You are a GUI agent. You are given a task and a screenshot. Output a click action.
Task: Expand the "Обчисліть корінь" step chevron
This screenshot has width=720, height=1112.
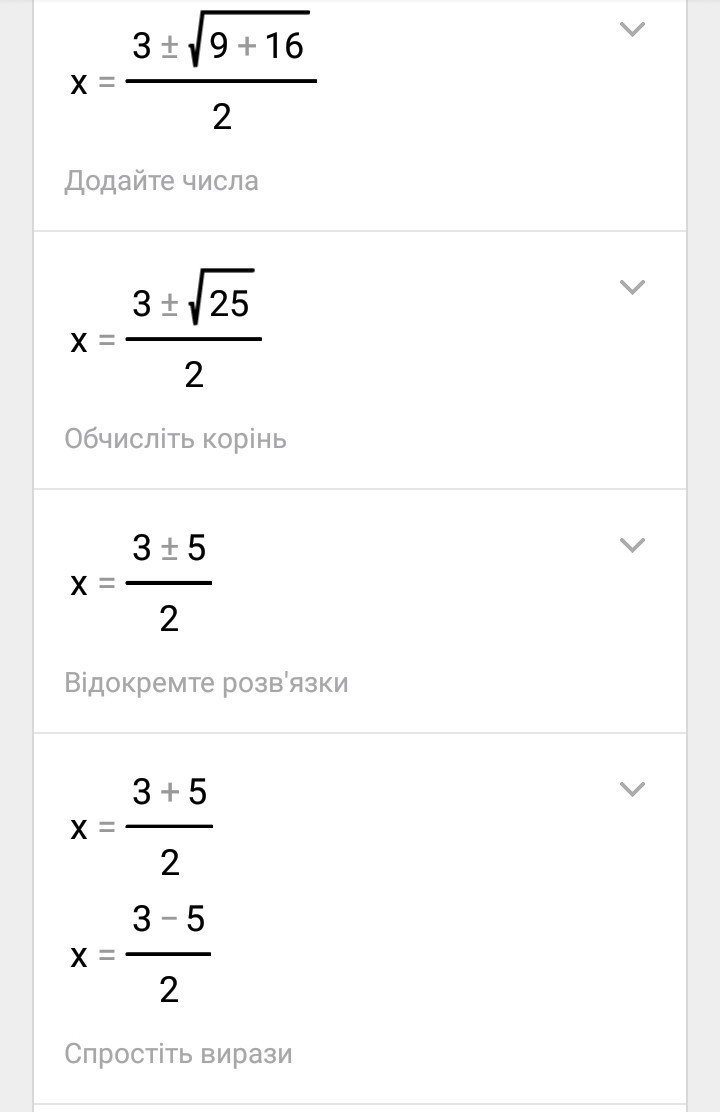coord(632,287)
